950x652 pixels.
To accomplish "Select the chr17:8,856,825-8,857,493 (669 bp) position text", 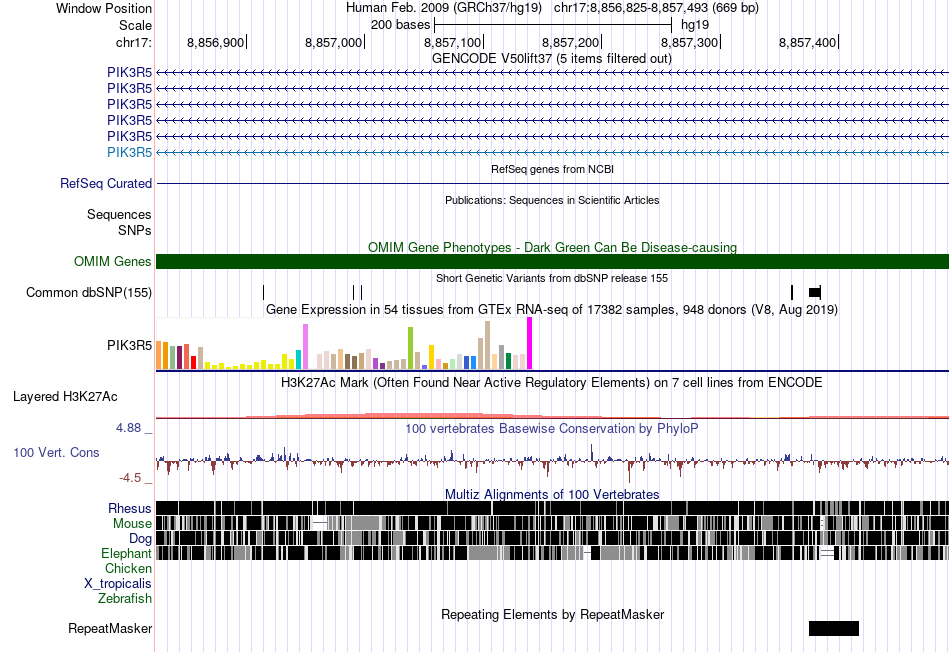I will coord(656,8).
